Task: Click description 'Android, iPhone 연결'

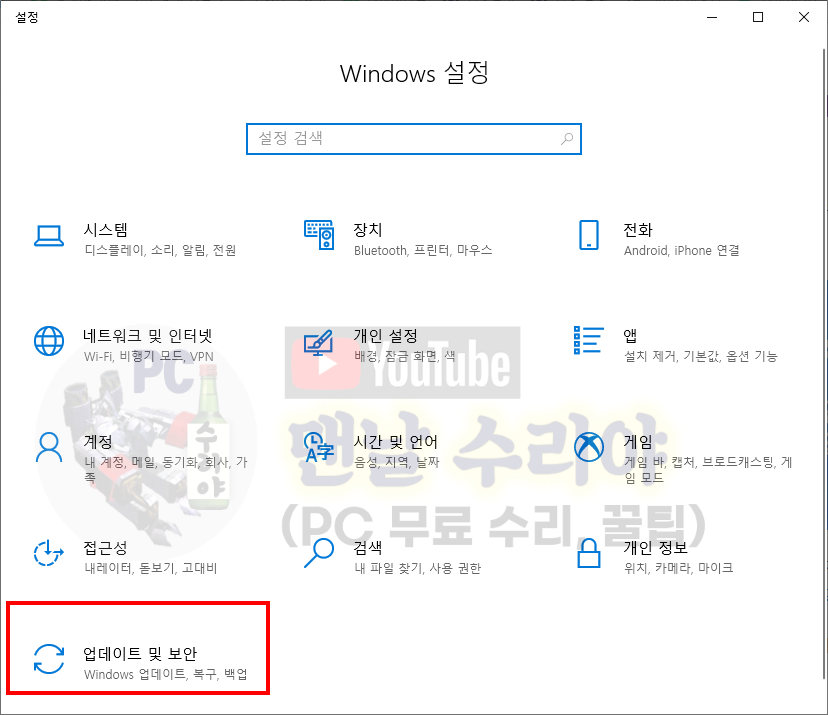Action: [682, 250]
